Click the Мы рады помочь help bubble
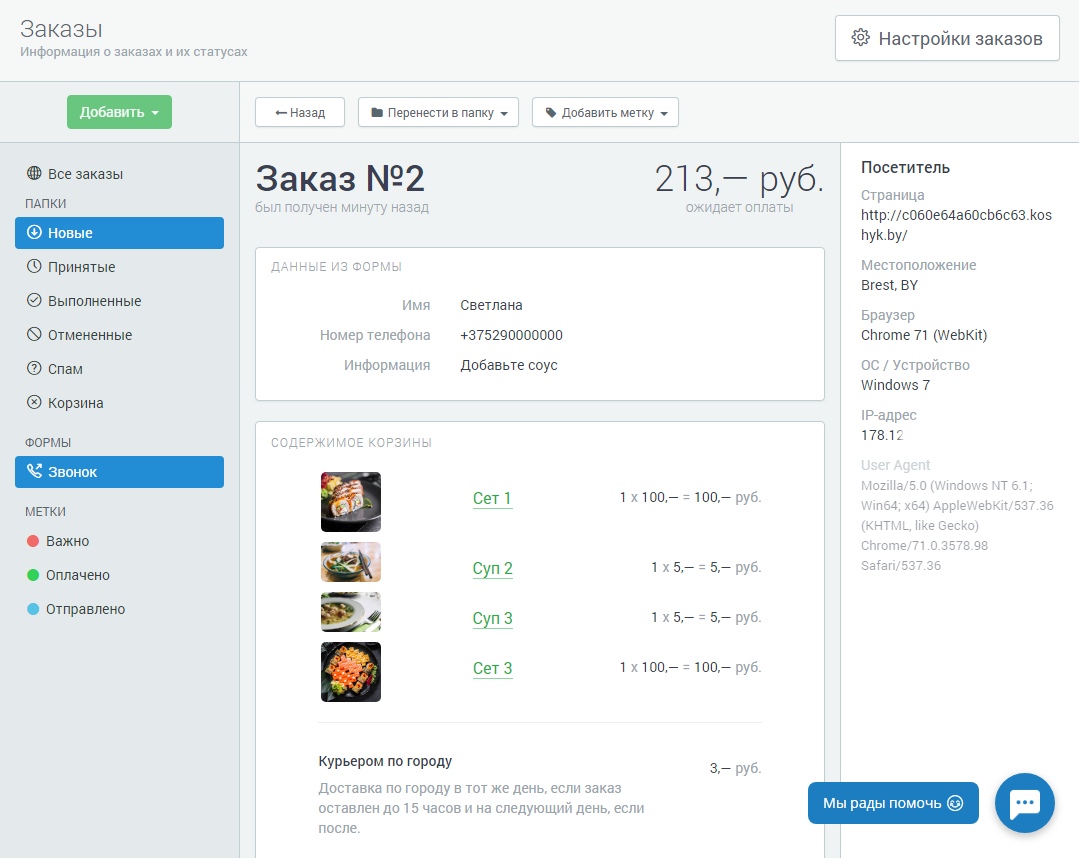1079x862 pixels. click(x=892, y=803)
